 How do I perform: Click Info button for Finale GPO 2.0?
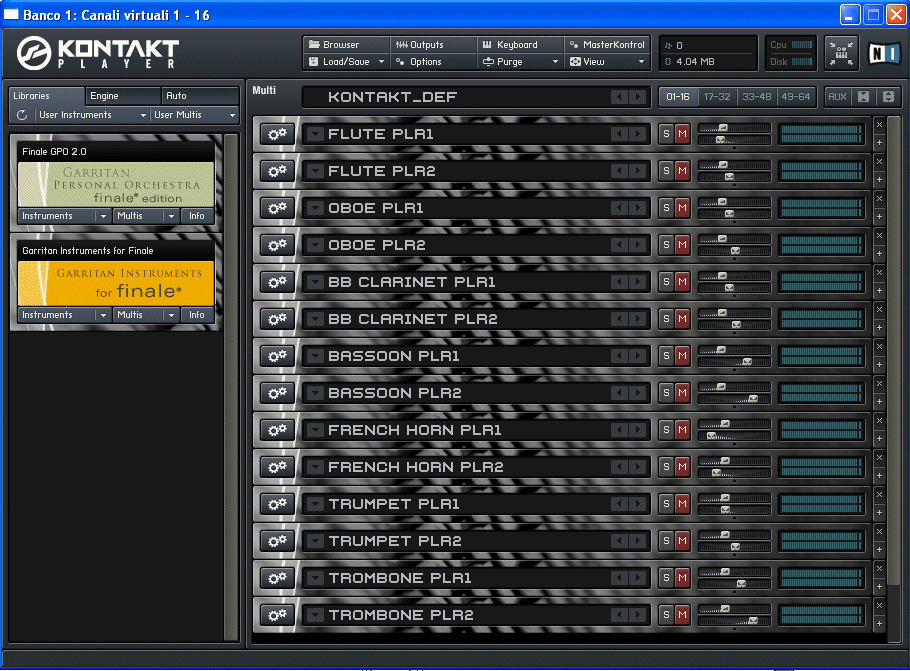(197, 216)
